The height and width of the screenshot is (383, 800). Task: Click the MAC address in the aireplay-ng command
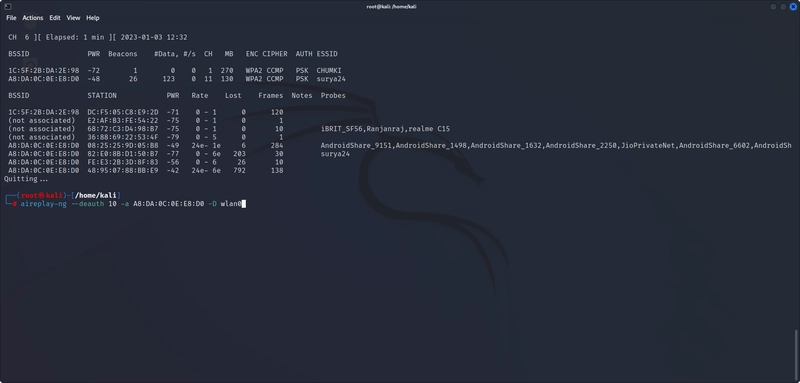pyautogui.click(x=169, y=204)
